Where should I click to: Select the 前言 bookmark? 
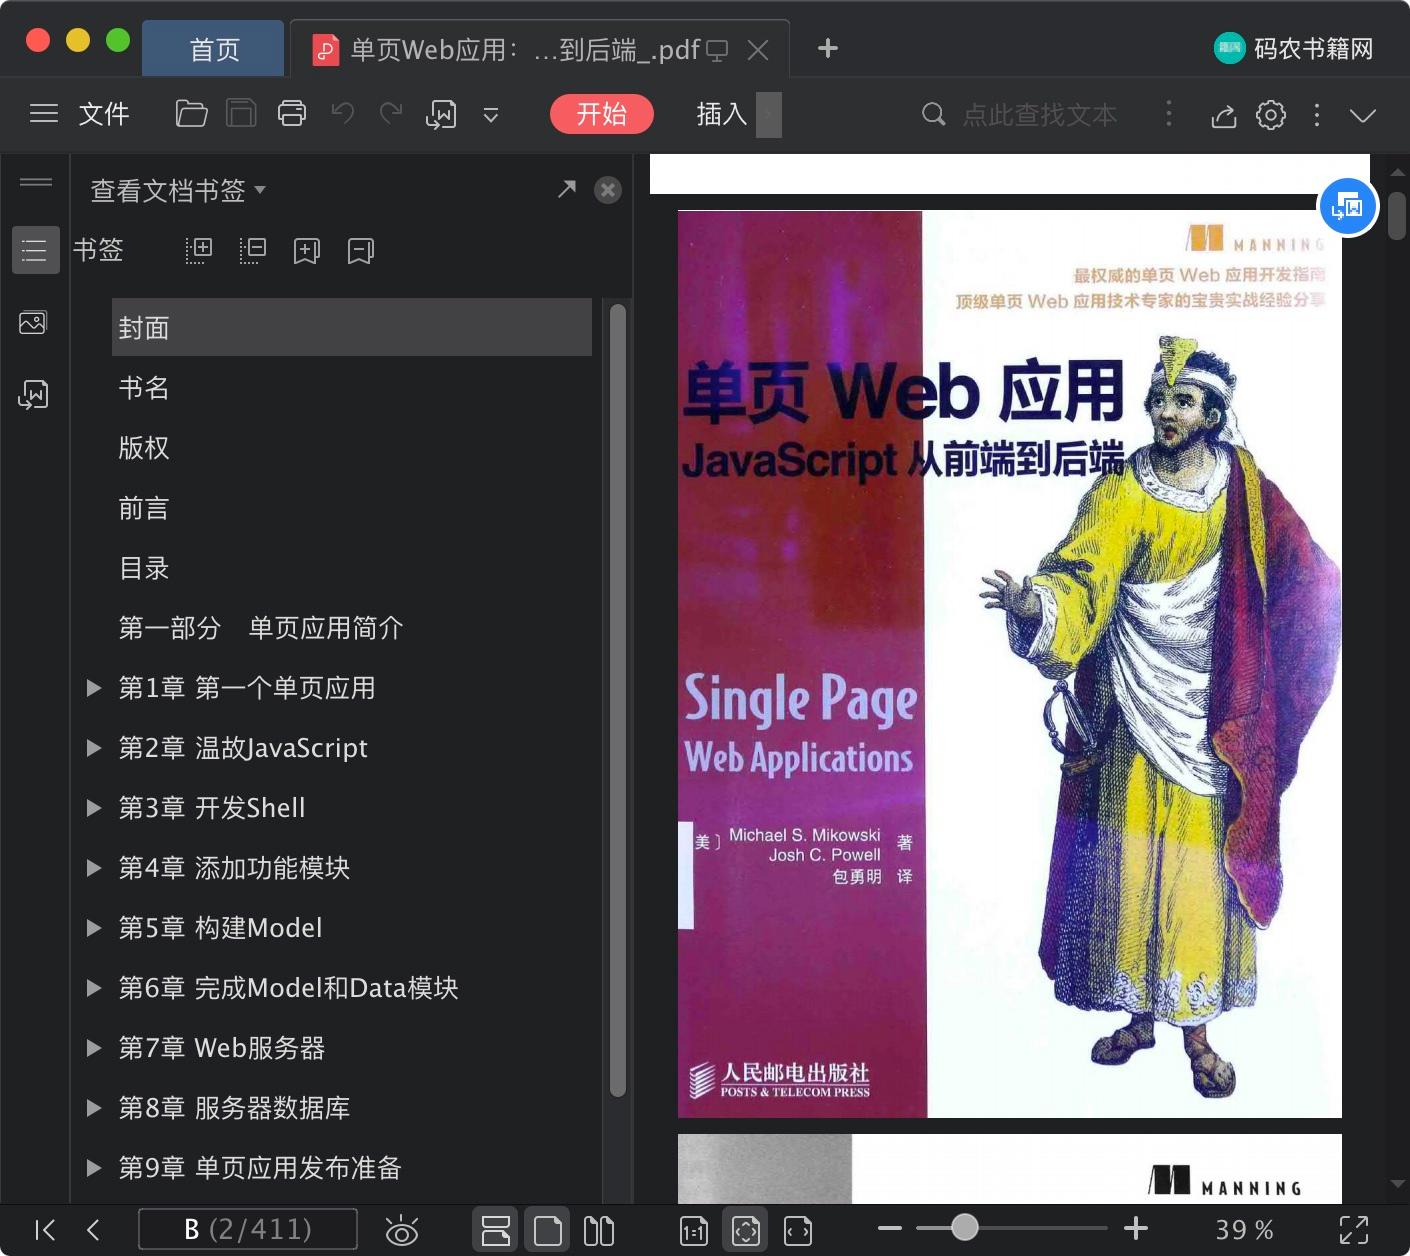pyautogui.click(x=144, y=508)
